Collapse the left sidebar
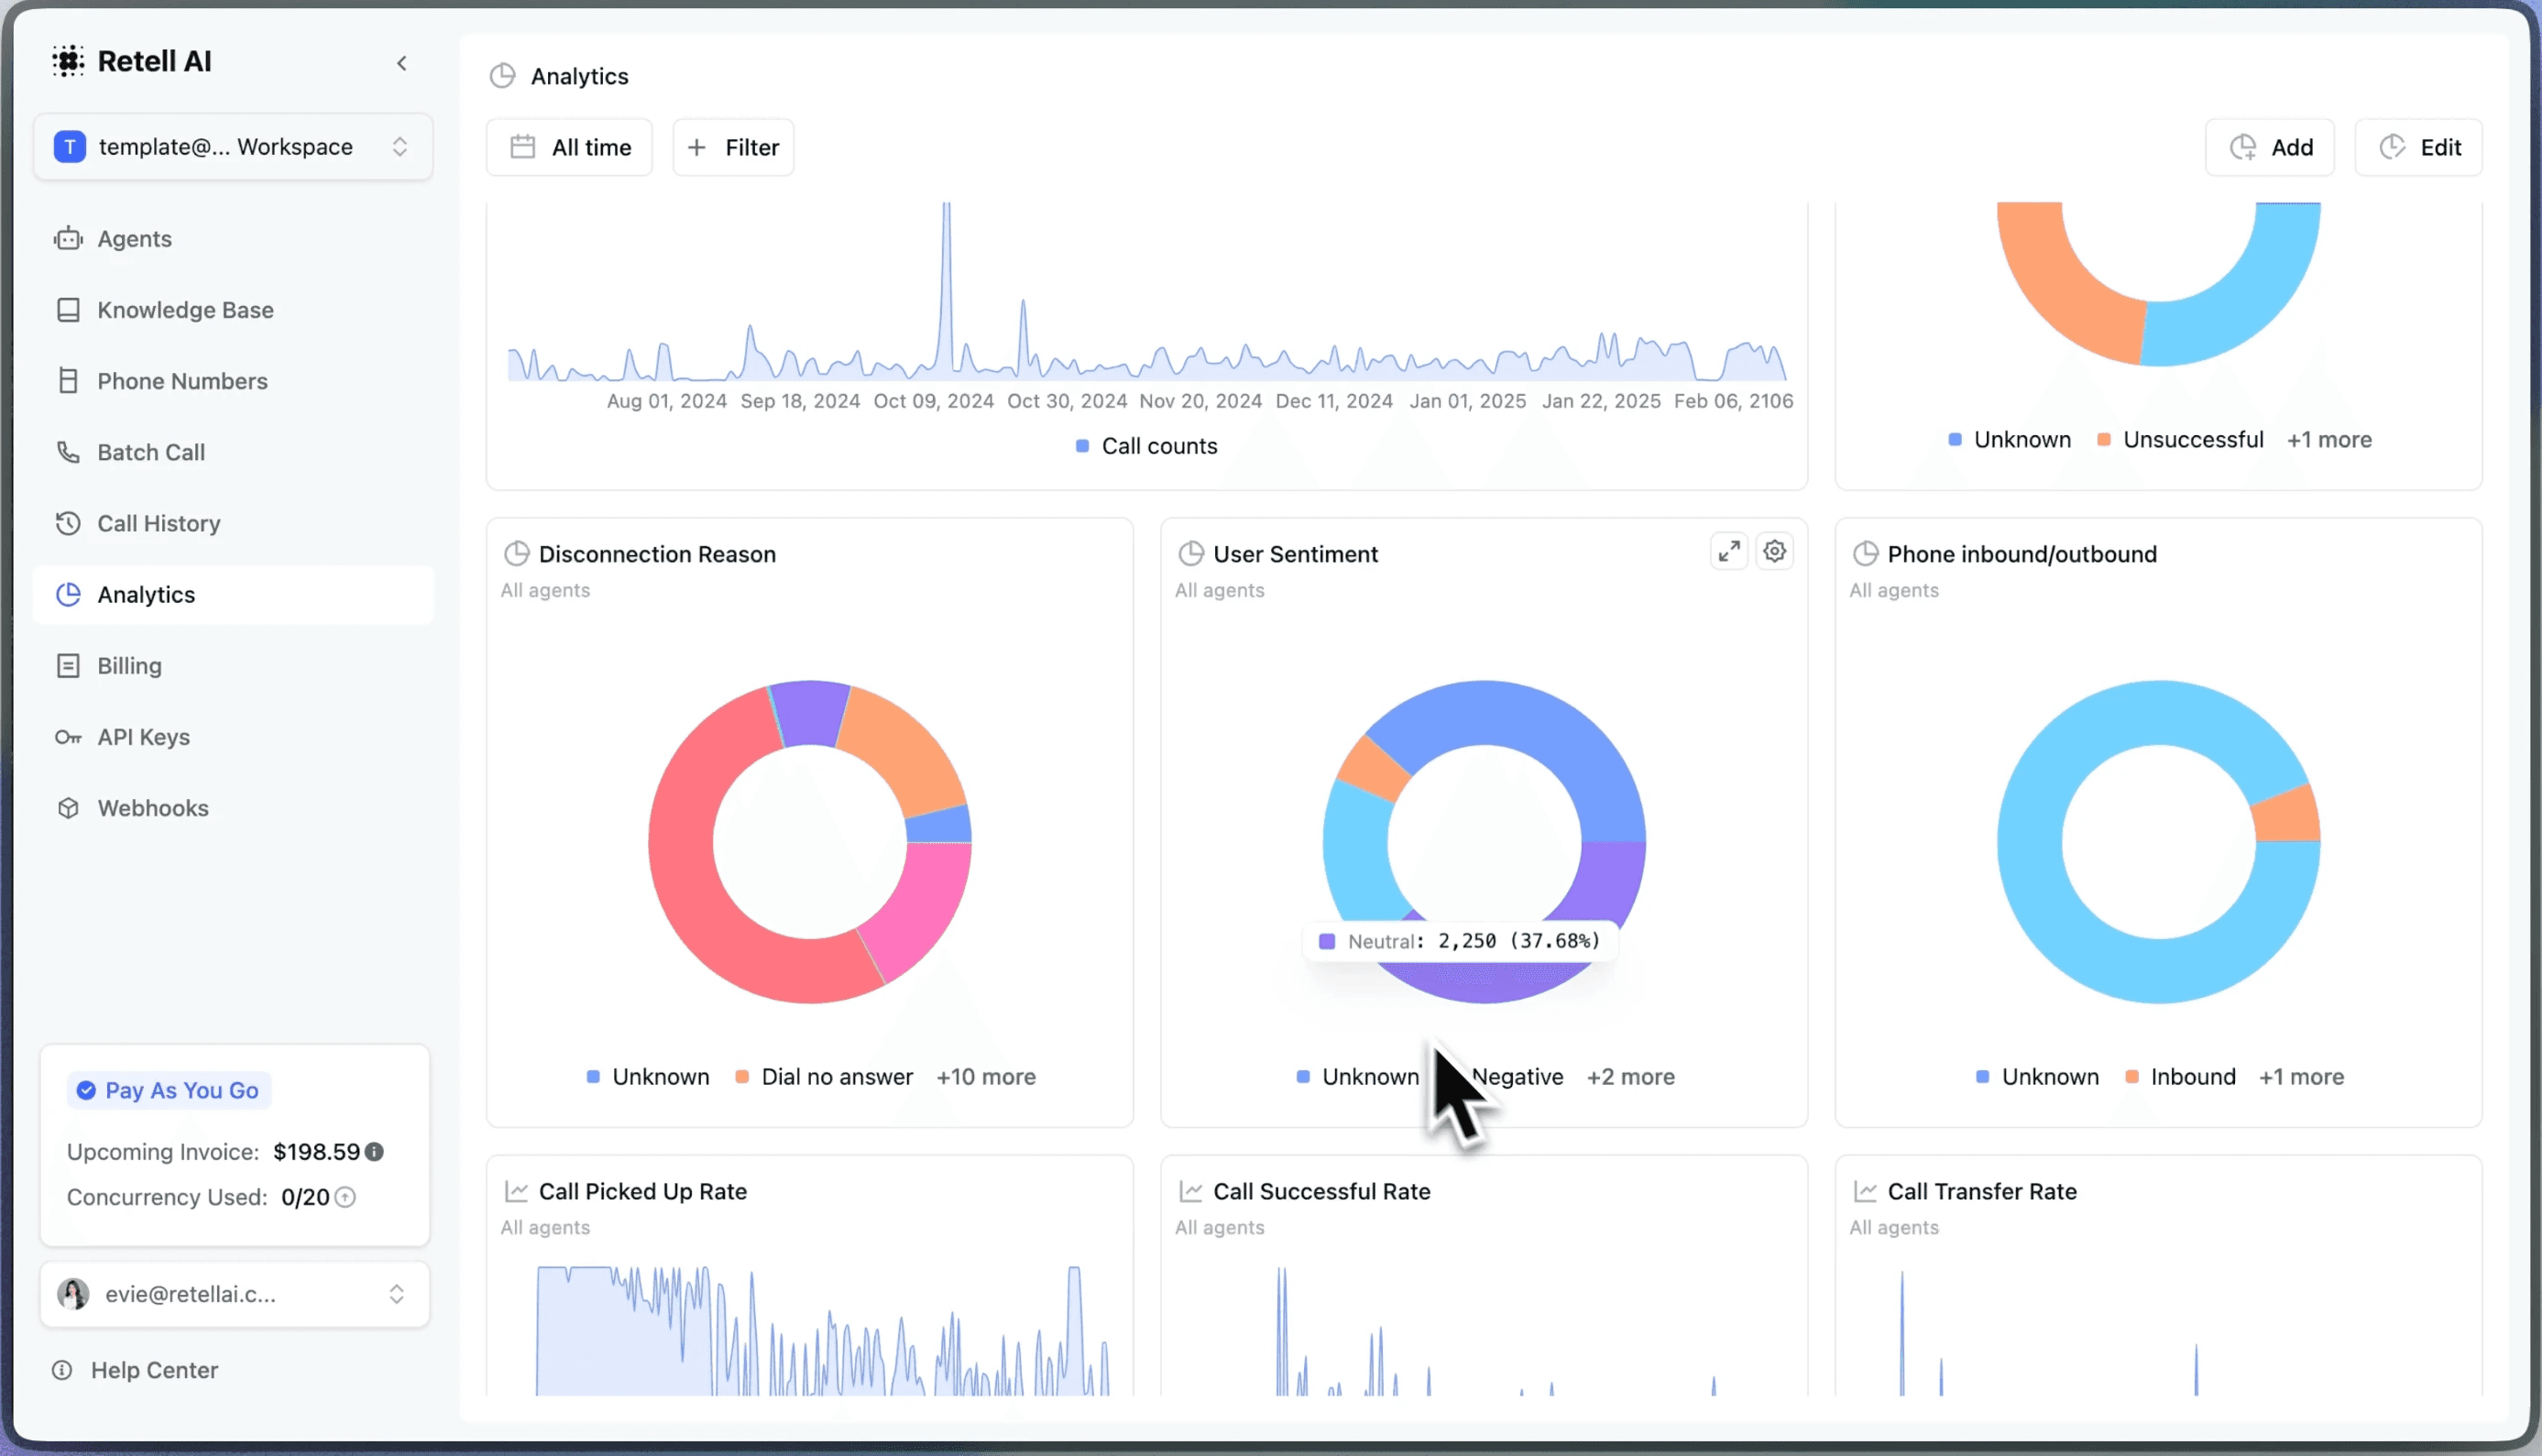Viewport: 2542px width, 1456px height. (x=402, y=62)
